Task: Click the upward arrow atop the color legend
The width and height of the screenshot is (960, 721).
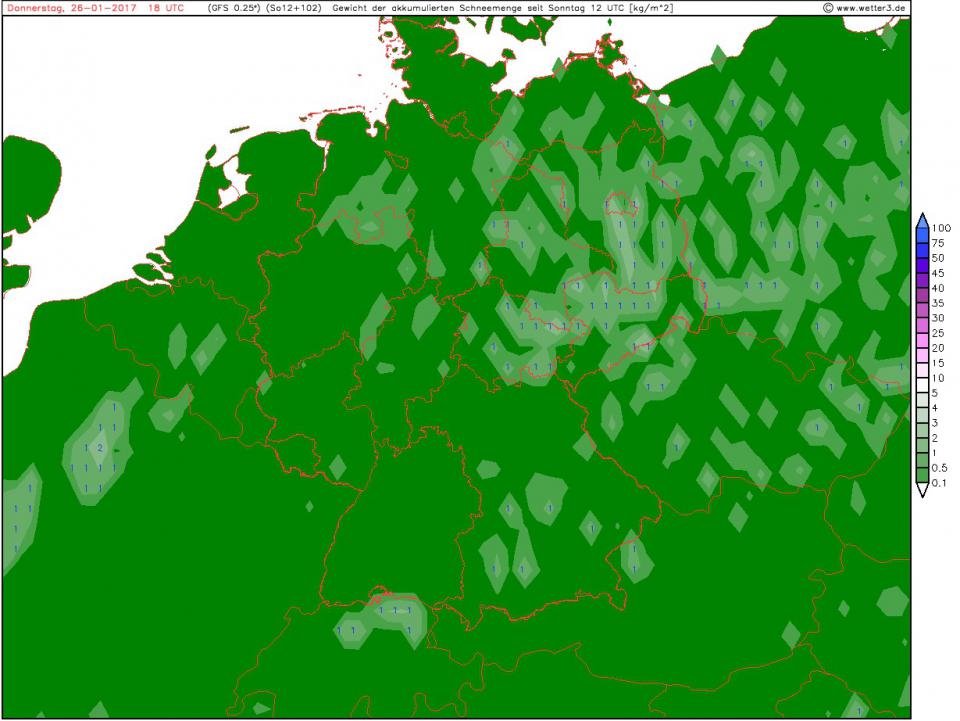Action: tap(921, 219)
